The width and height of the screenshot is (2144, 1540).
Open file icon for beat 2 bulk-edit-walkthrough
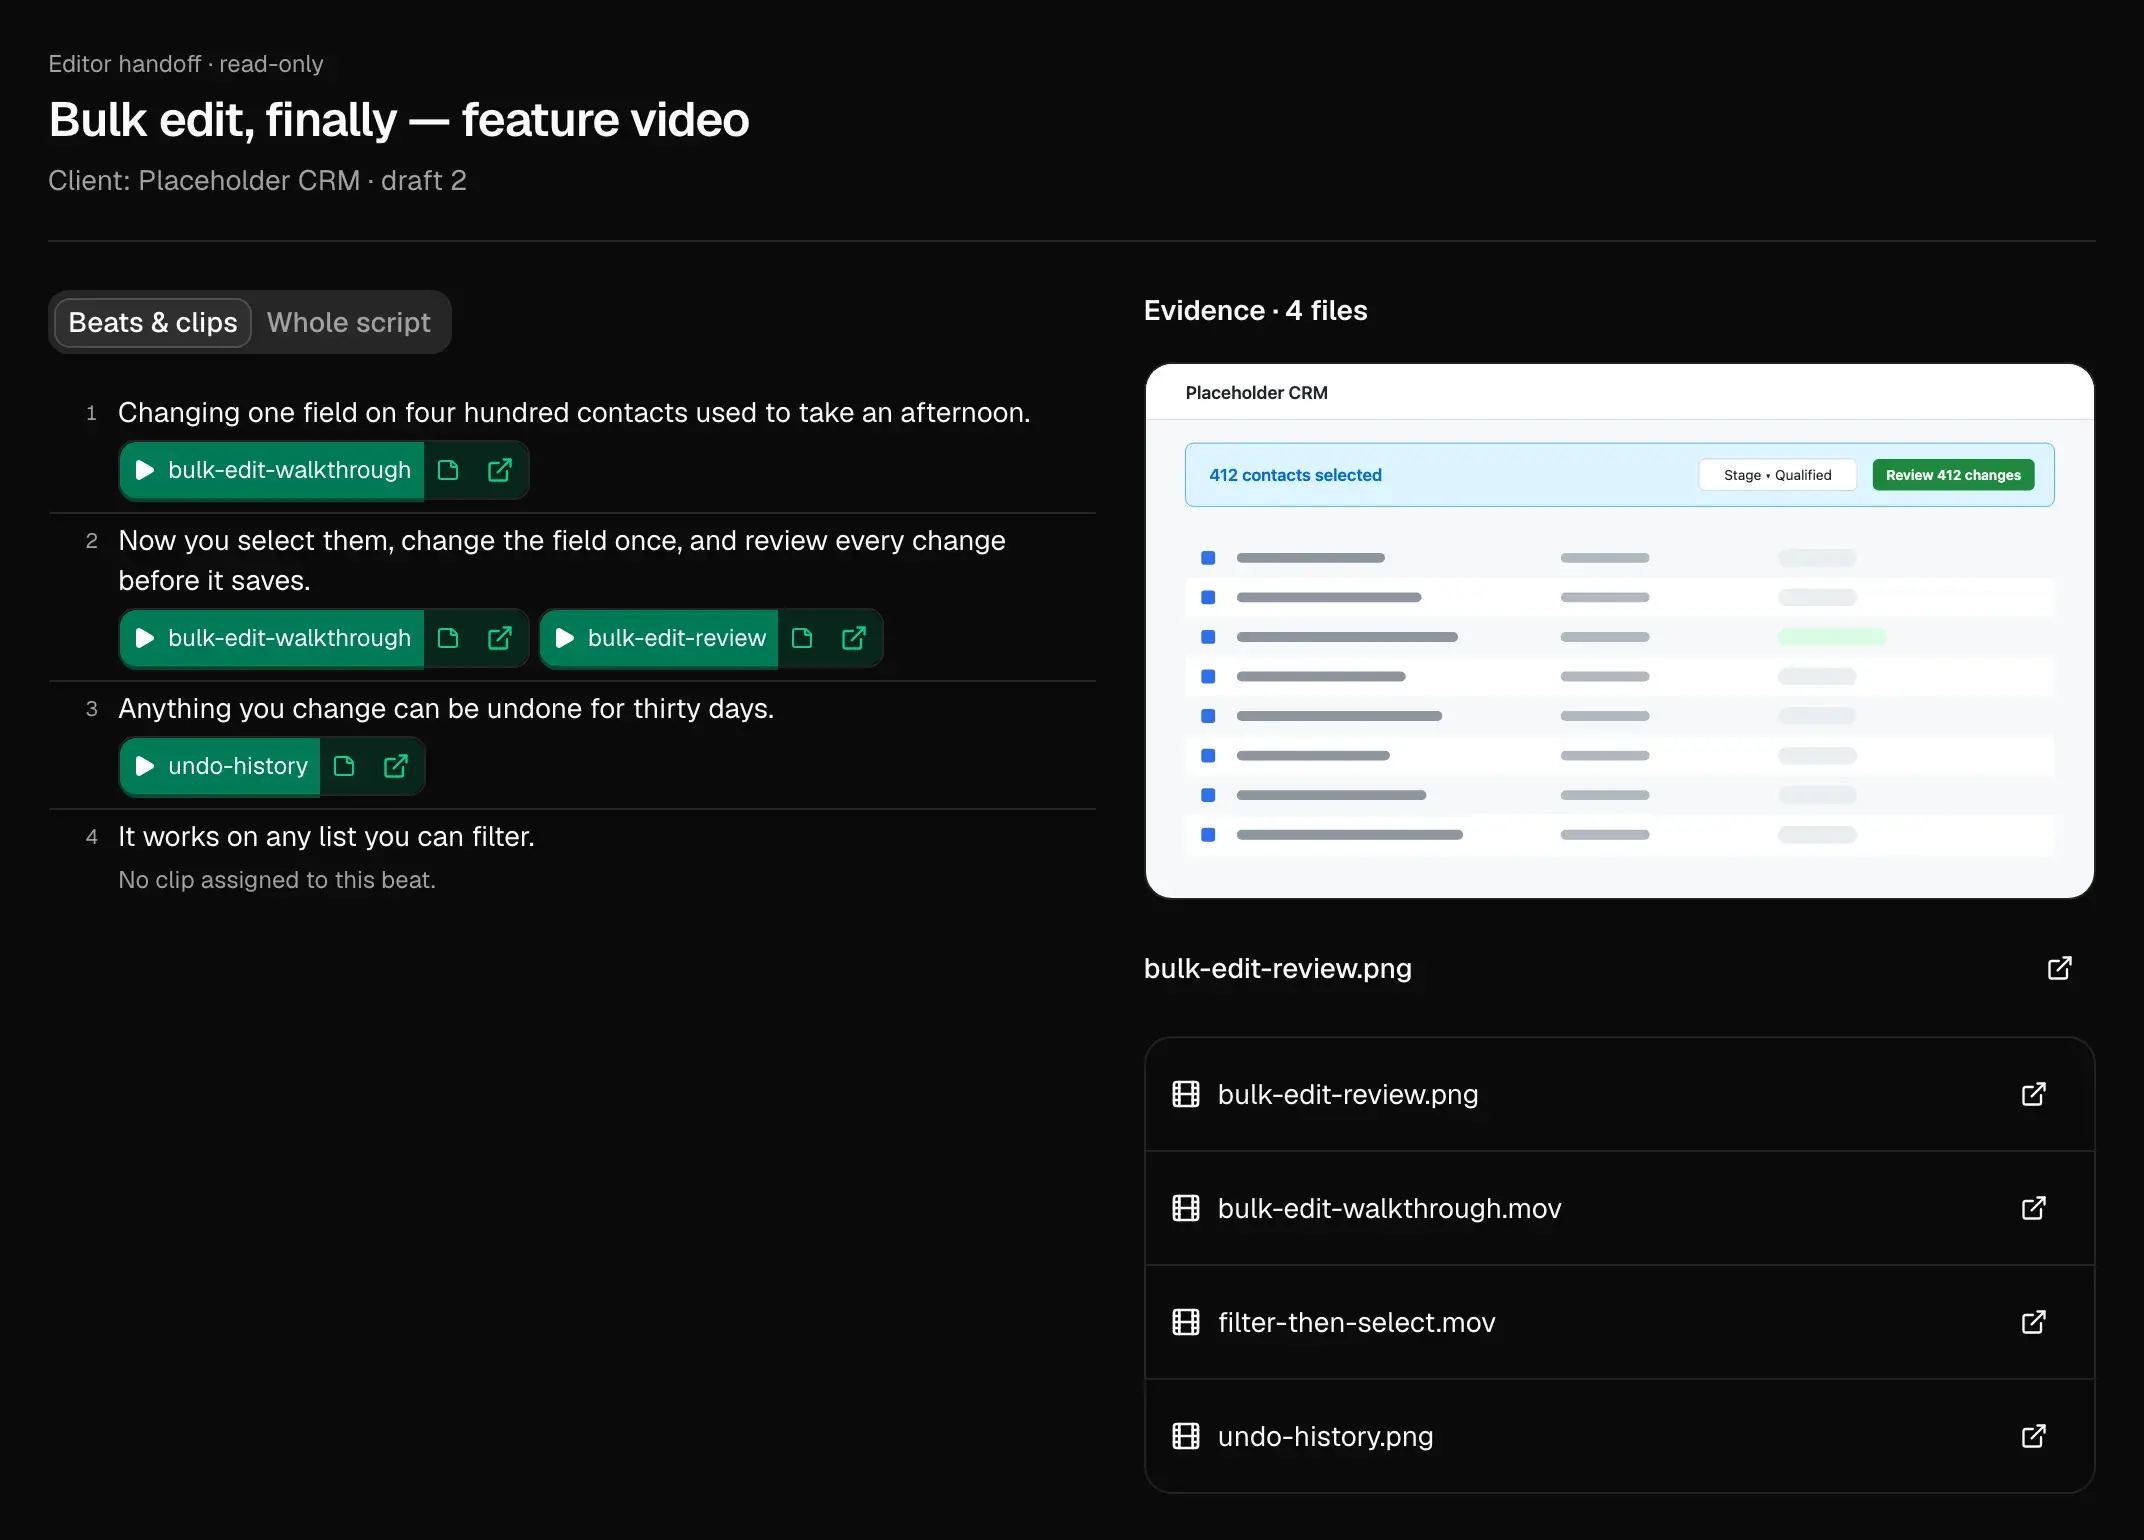point(448,638)
